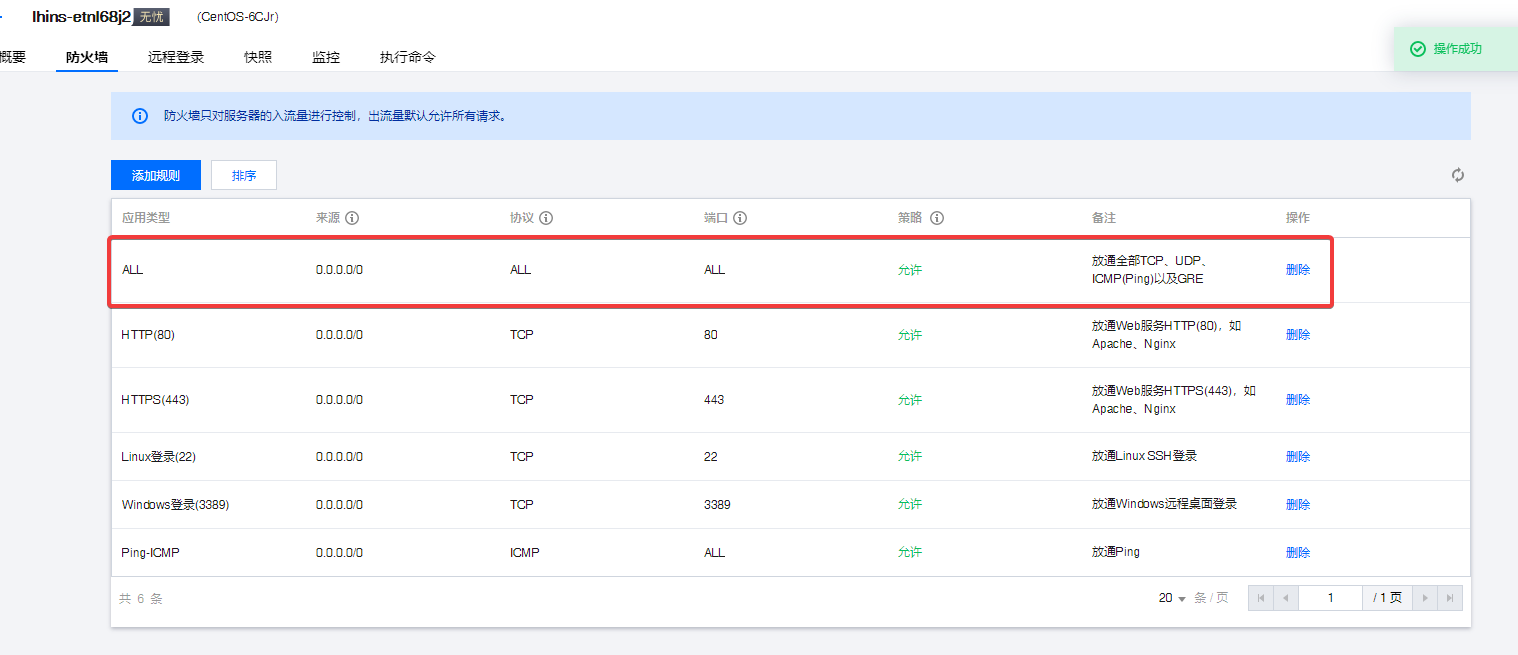The width and height of the screenshot is (1518, 655).
Task: Click port value 443
Action: 714,400
